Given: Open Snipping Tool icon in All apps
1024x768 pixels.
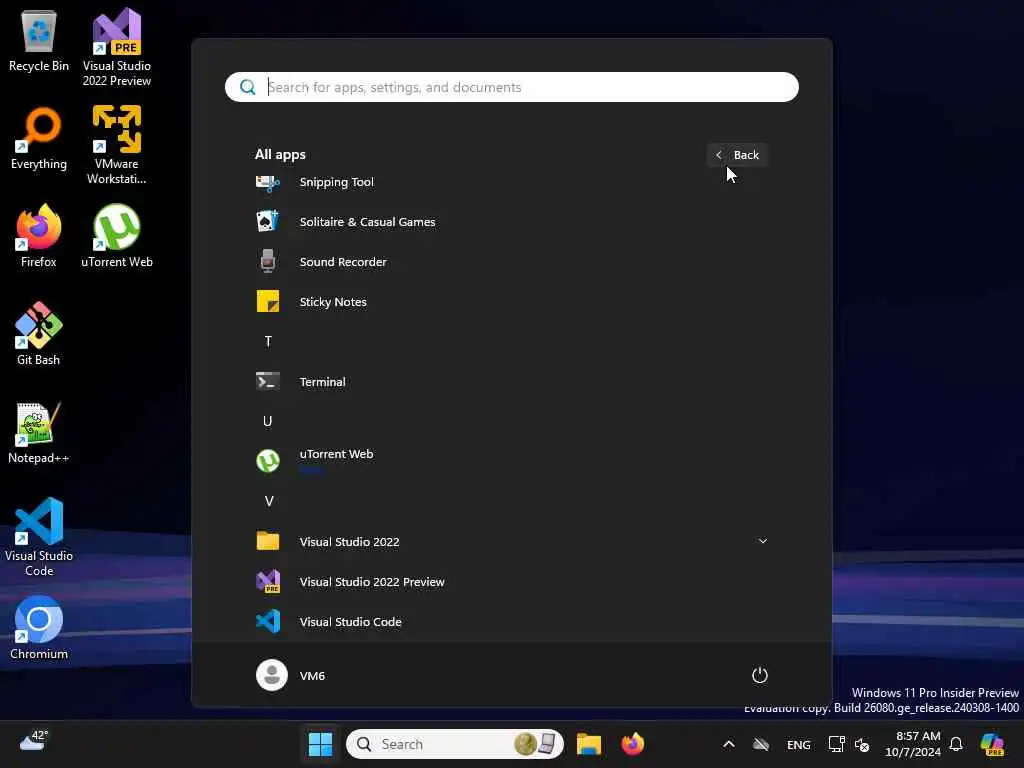Looking at the screenshot, I should 268,183.
